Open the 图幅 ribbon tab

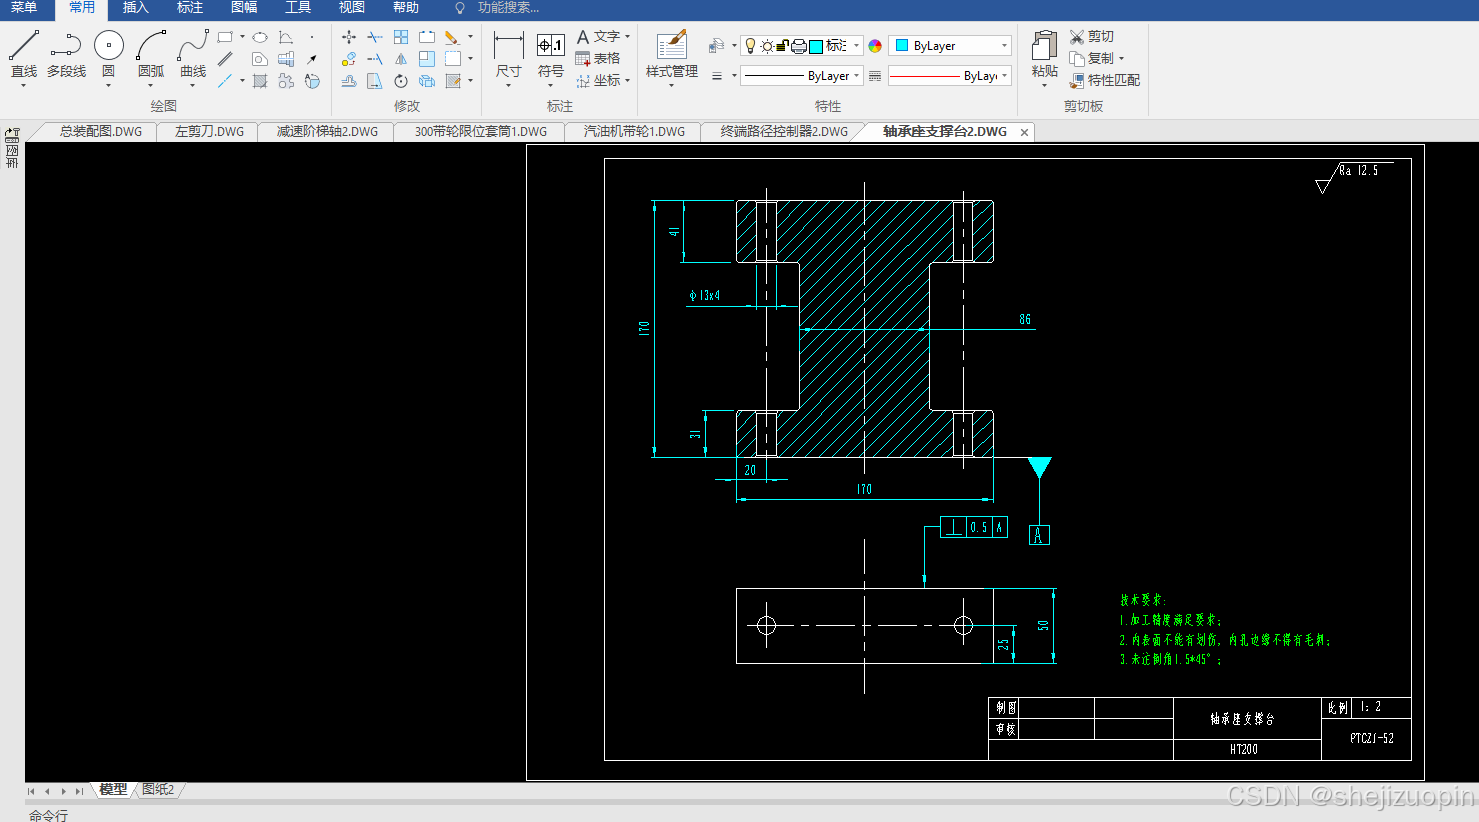coord(244,8)
